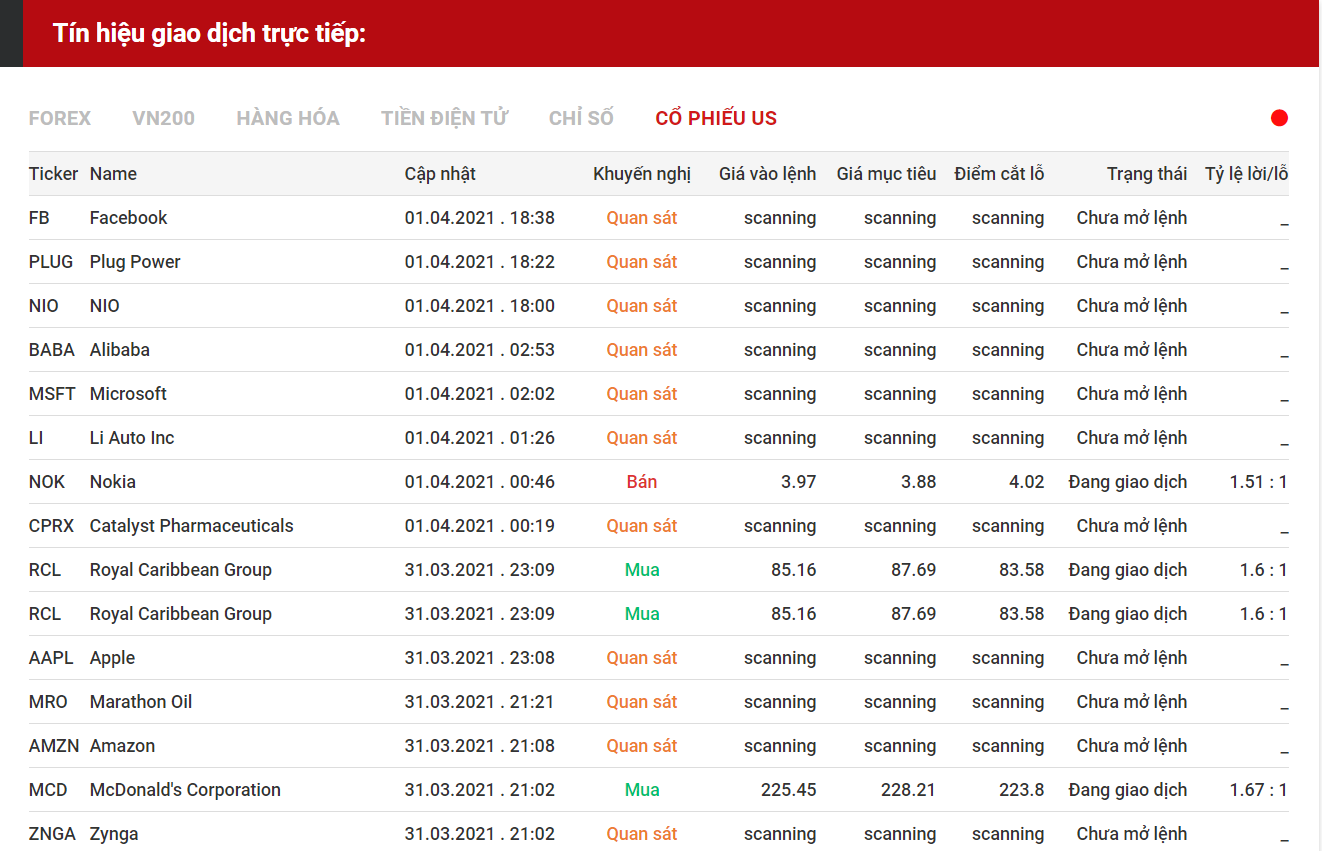Click the update time 01.04.2021 . 18:00 for NIO
1322x851 pixels.
pos(480,306)
